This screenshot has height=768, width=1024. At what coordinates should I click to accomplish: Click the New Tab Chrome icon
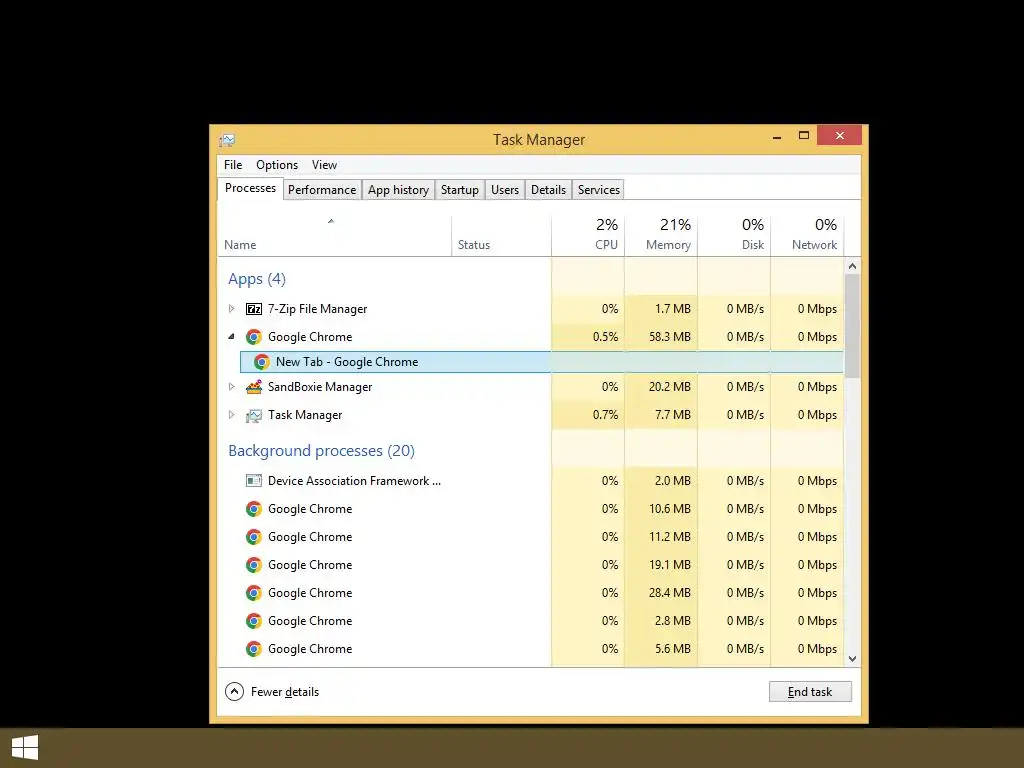(261, 362)
